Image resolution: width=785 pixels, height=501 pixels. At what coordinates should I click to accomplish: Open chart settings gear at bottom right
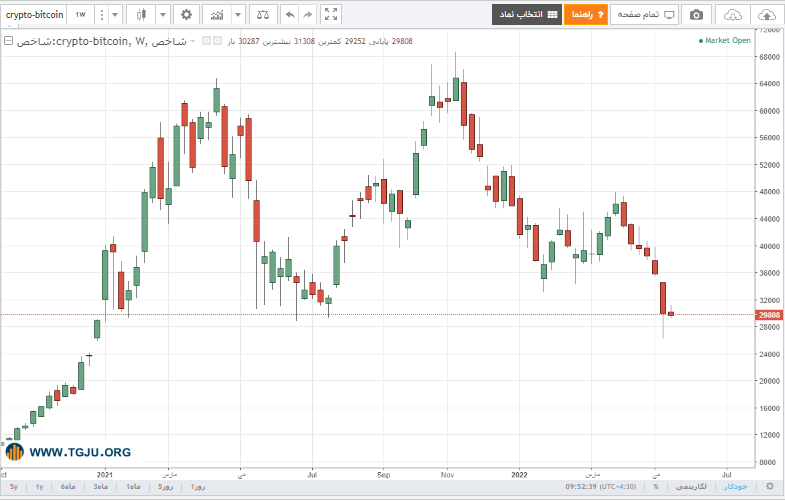770,486
